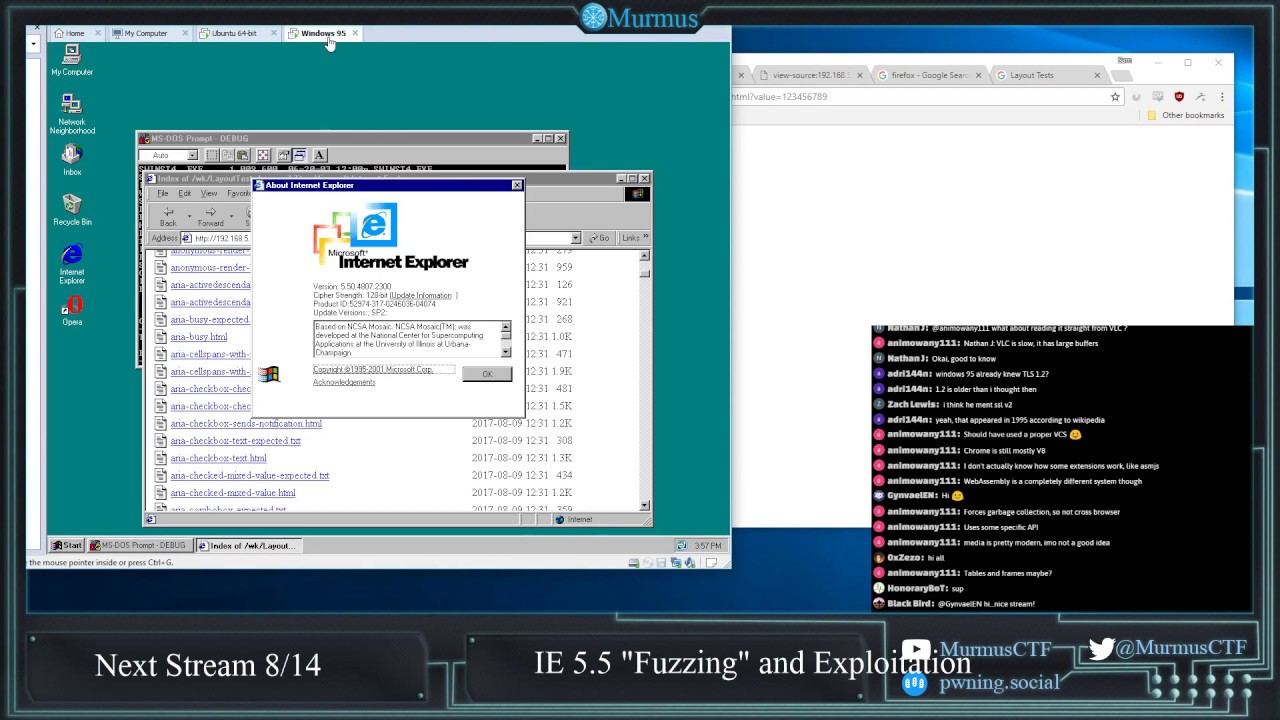This screenshot has height=720, width=1280.
Task: Open aria-checkbox-sends-notification.html link
Action: (x=246, y=424)
